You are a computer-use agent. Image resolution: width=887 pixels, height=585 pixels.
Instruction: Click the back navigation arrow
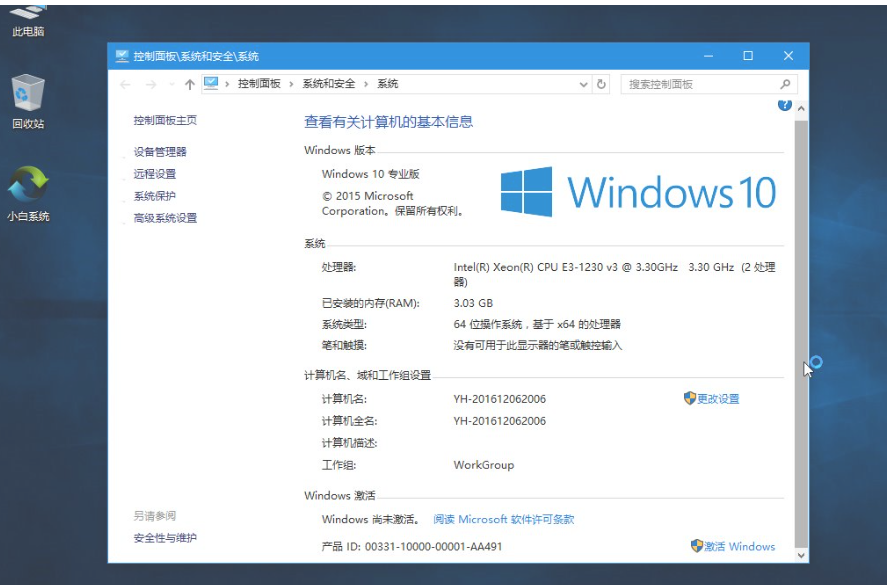[126, 84]
